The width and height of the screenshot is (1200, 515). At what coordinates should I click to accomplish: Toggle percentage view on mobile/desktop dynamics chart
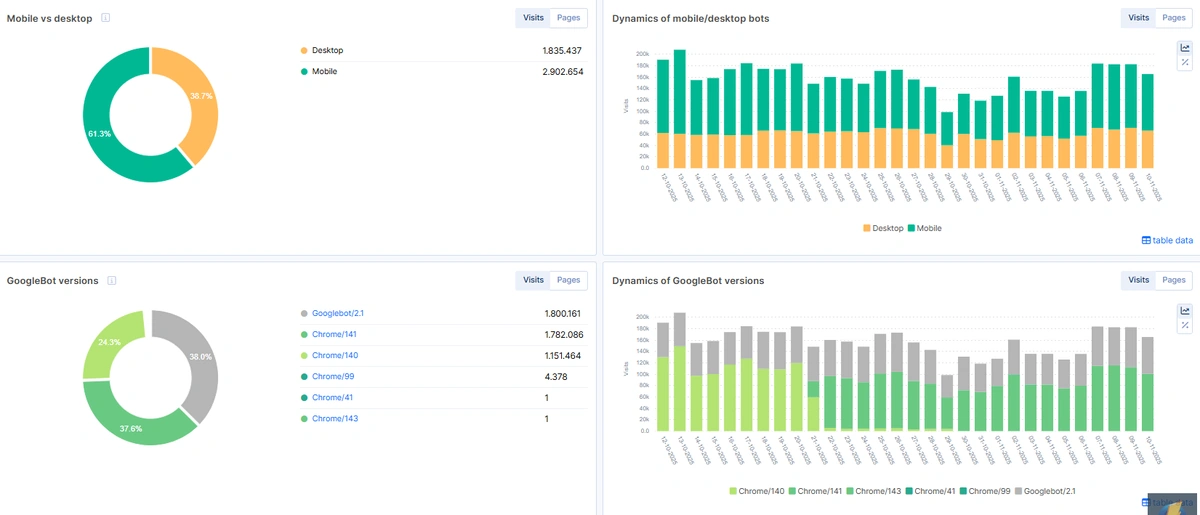1185,62
